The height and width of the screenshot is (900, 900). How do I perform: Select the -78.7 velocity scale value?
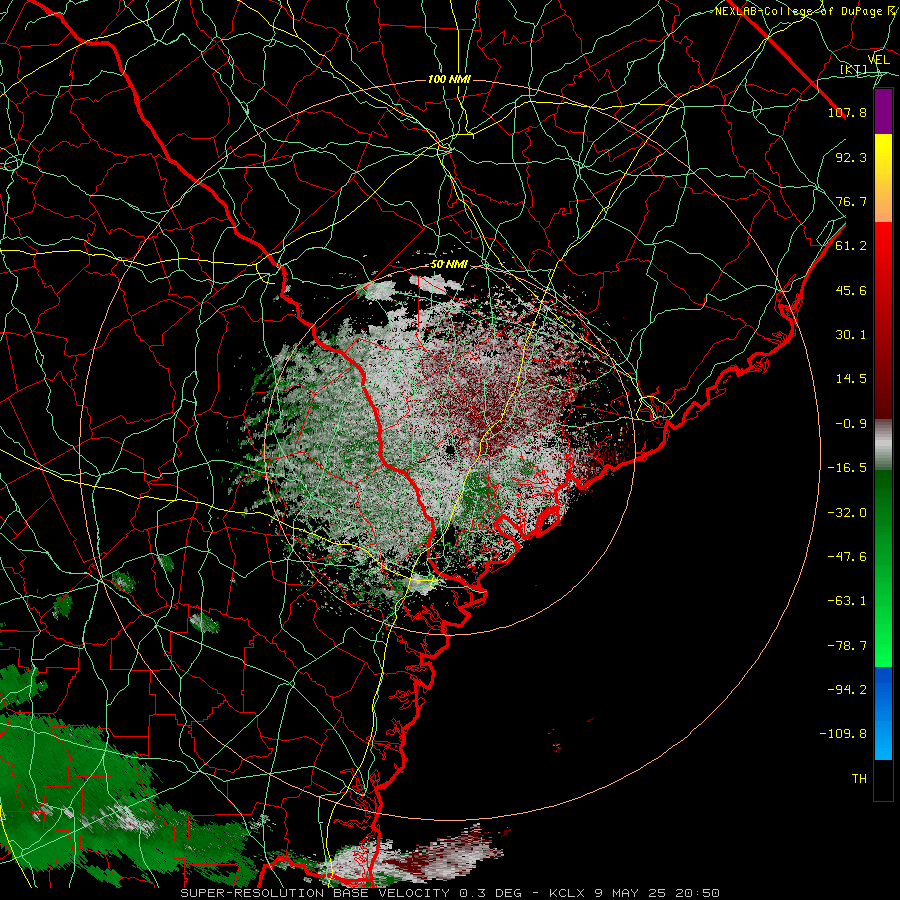pyautogui.click(x=847, y=646)
